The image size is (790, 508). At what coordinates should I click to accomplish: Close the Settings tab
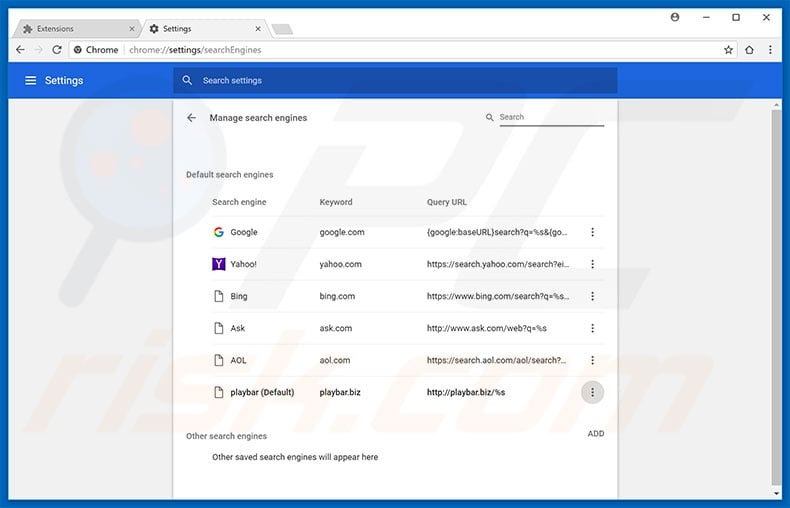(x=258, y=29)
